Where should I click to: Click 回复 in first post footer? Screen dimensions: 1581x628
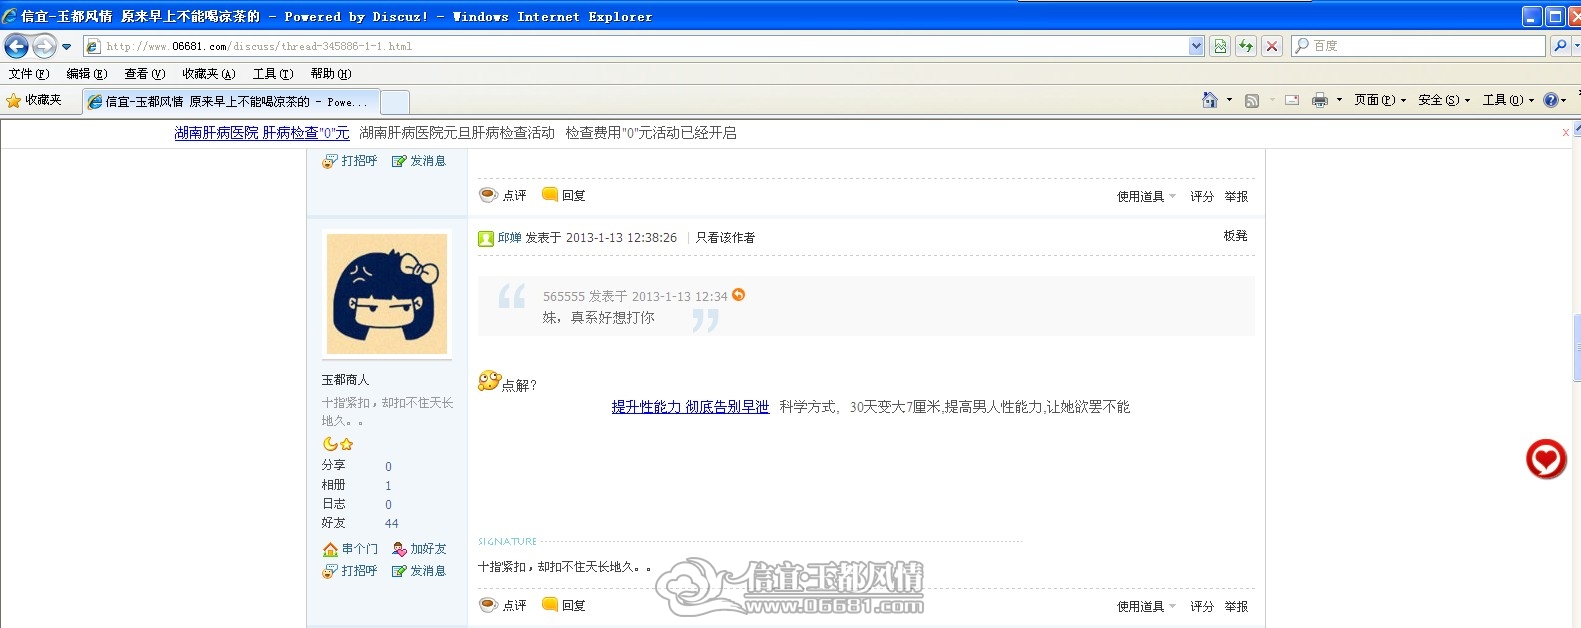tap(564, 195)
